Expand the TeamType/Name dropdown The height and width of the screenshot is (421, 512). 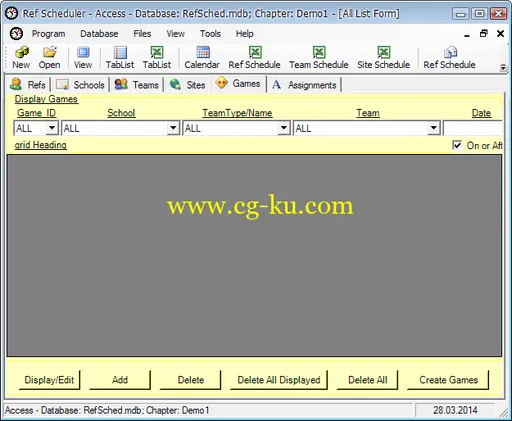pyautogui.click(x=284, y=128)
